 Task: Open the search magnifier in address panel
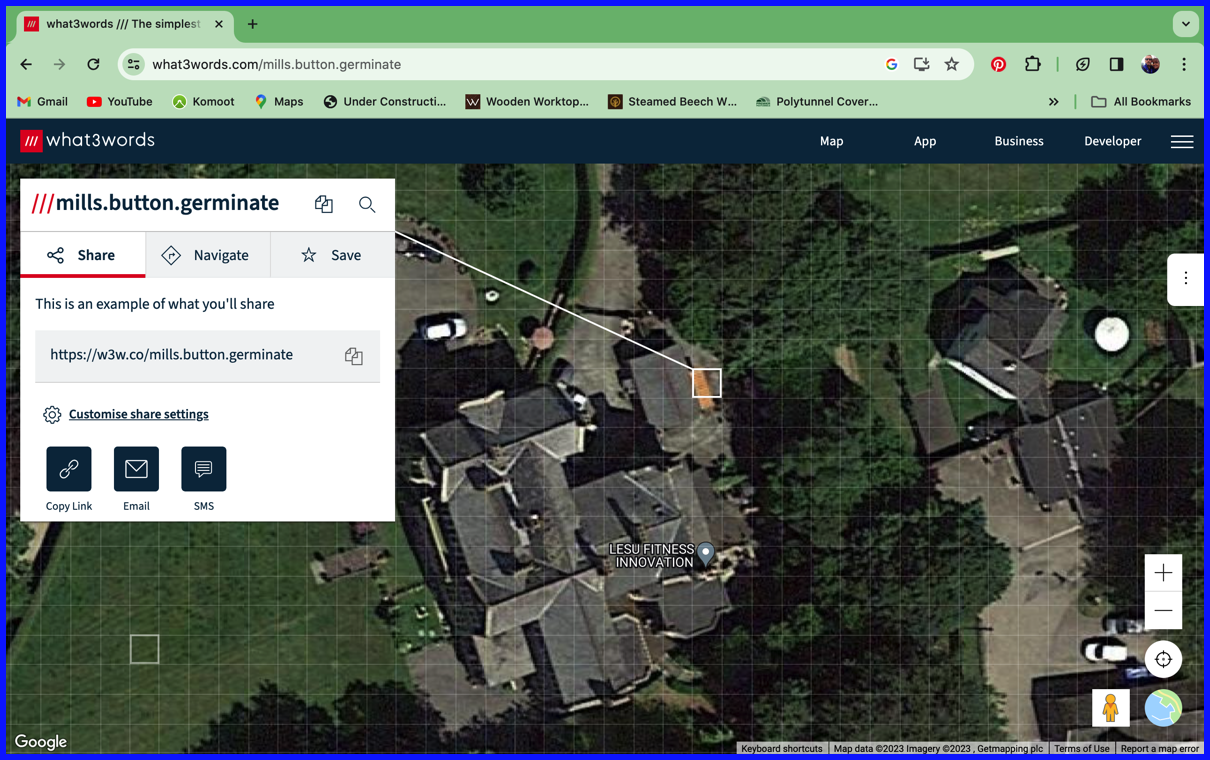367,204
